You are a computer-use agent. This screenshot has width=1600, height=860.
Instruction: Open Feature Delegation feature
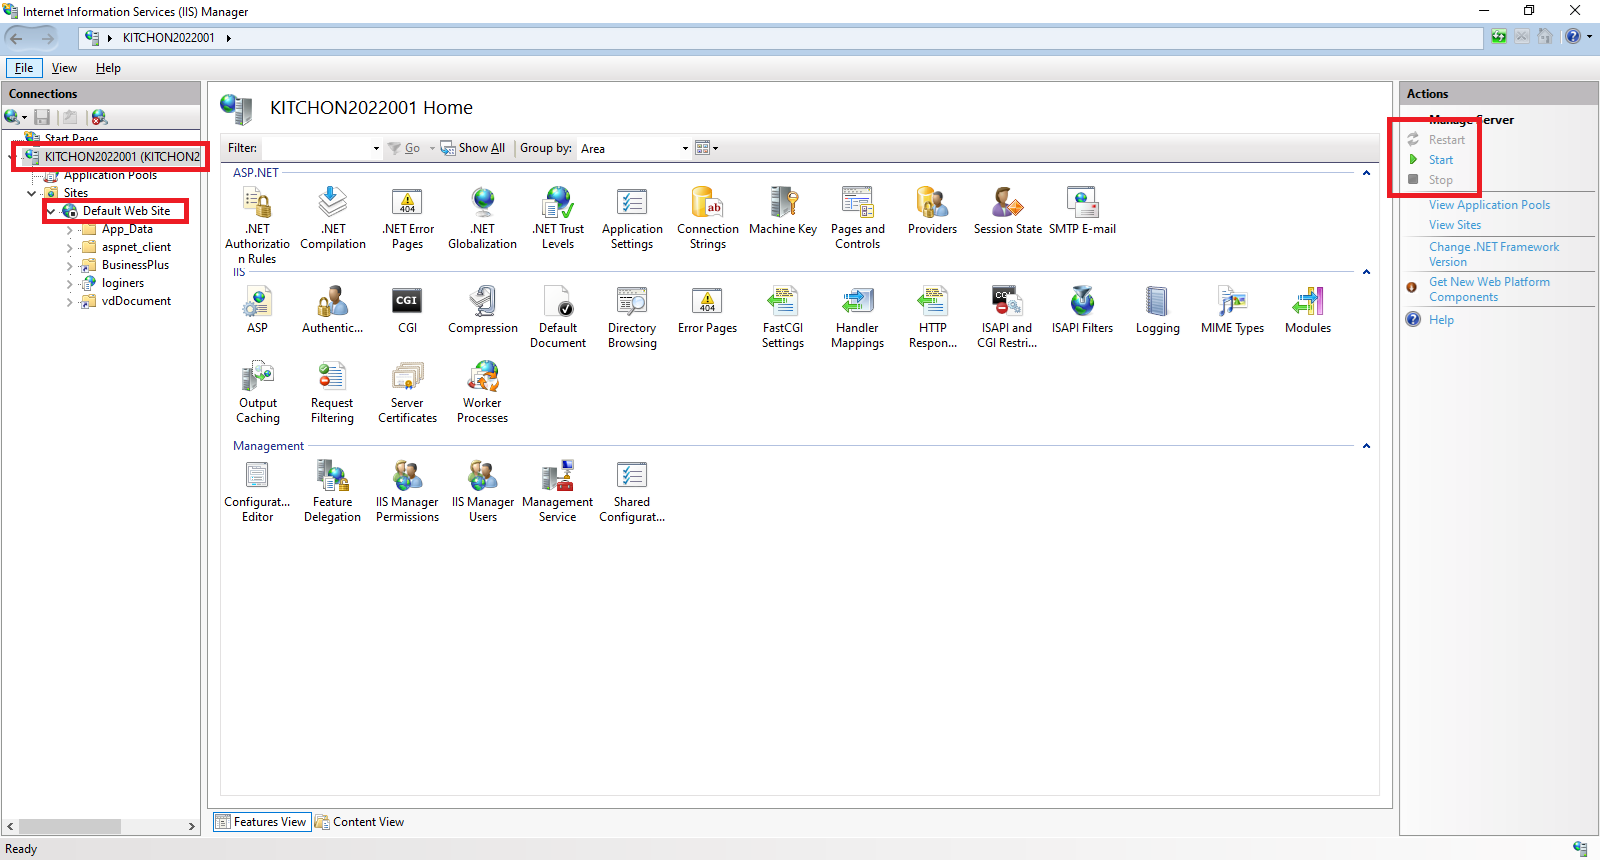pyautogui.click(x=333, y=491)
